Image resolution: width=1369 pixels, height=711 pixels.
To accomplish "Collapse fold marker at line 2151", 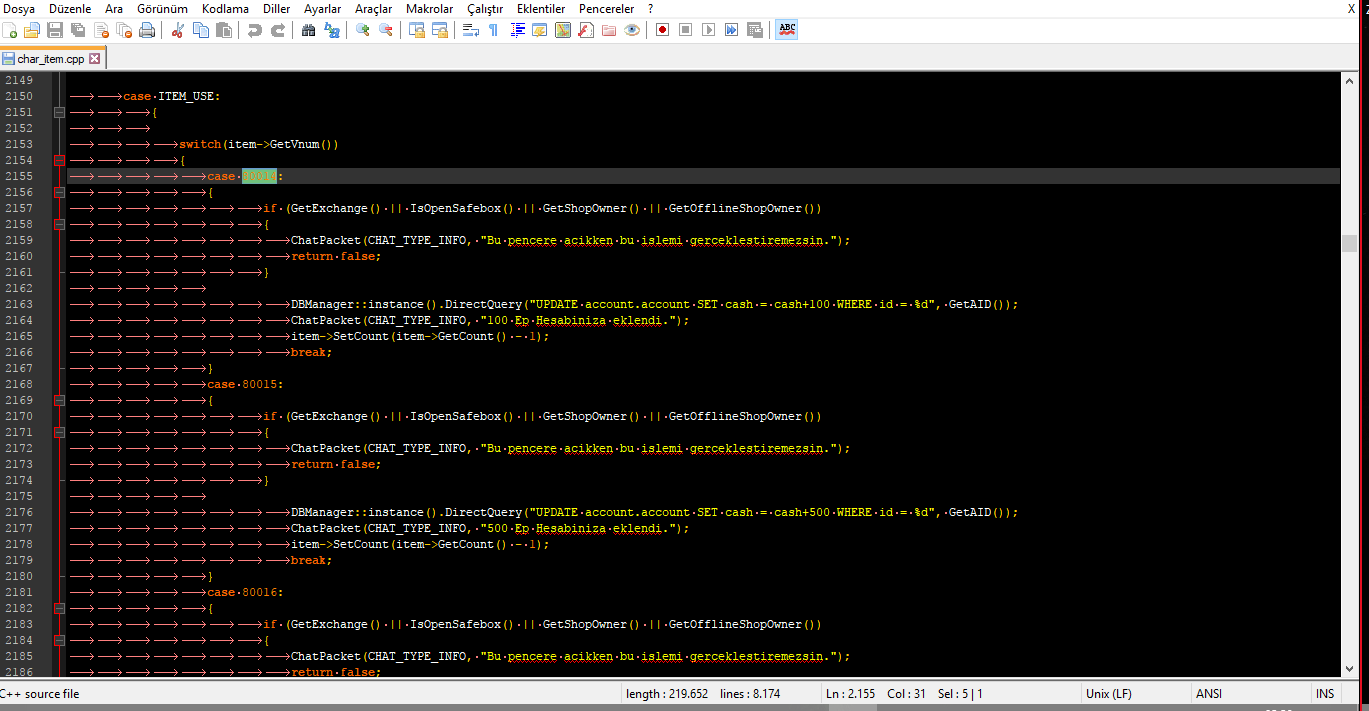I will click(x=60, y=112).
